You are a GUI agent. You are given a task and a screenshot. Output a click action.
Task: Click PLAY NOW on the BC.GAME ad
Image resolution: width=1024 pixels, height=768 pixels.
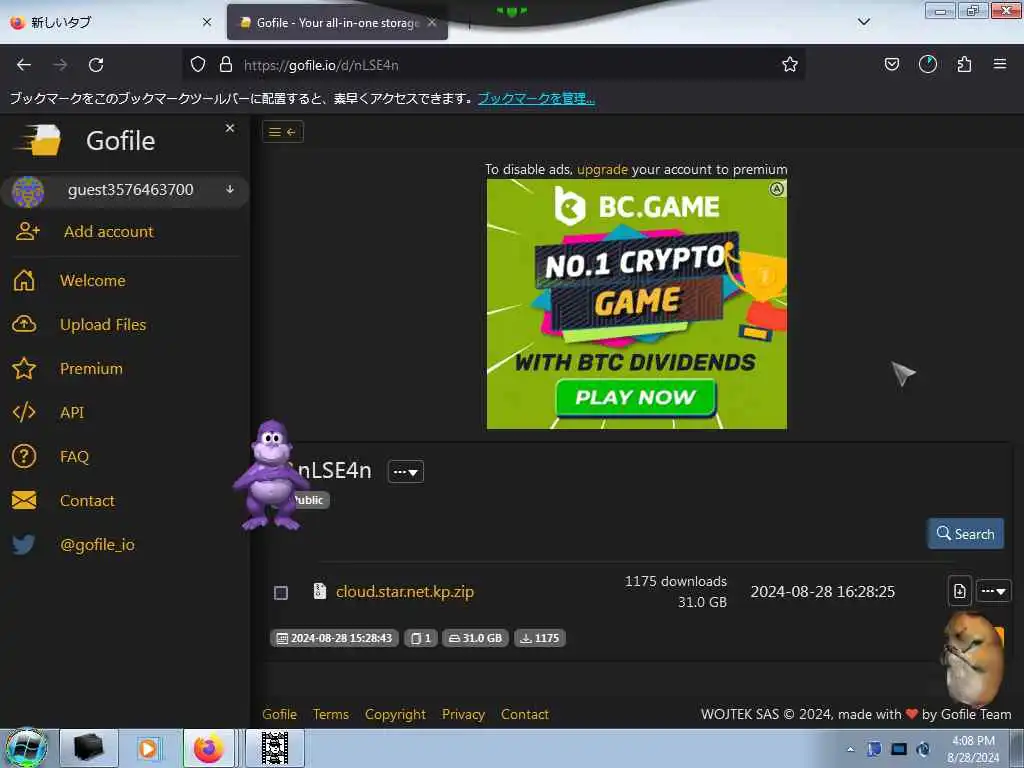click(635, 397)
